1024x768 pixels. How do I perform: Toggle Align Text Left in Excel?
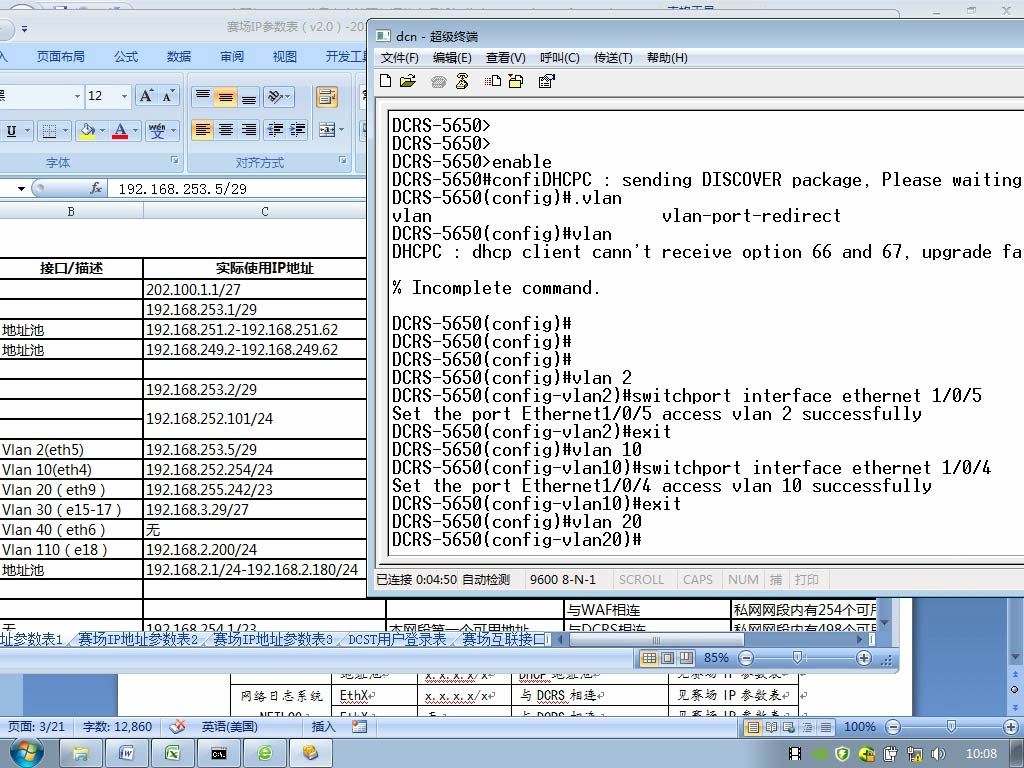[202, 129]
